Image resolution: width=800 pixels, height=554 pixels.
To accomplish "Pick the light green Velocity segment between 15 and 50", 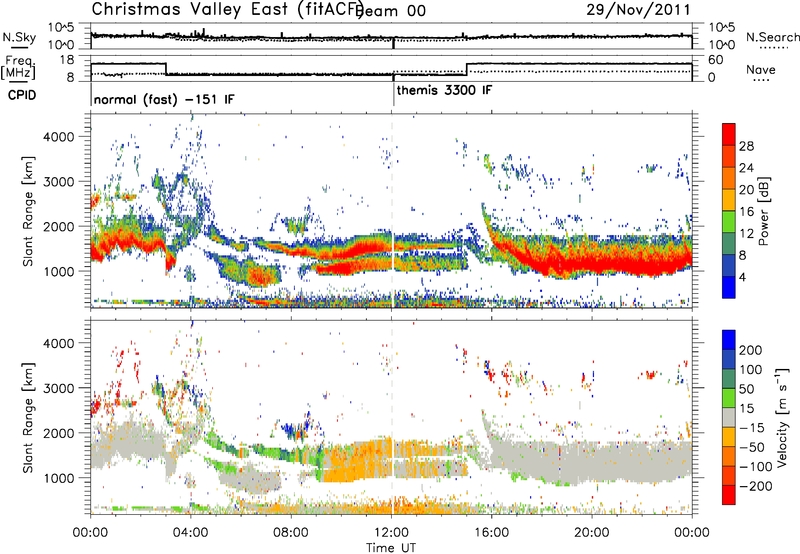I will (729, 398).
